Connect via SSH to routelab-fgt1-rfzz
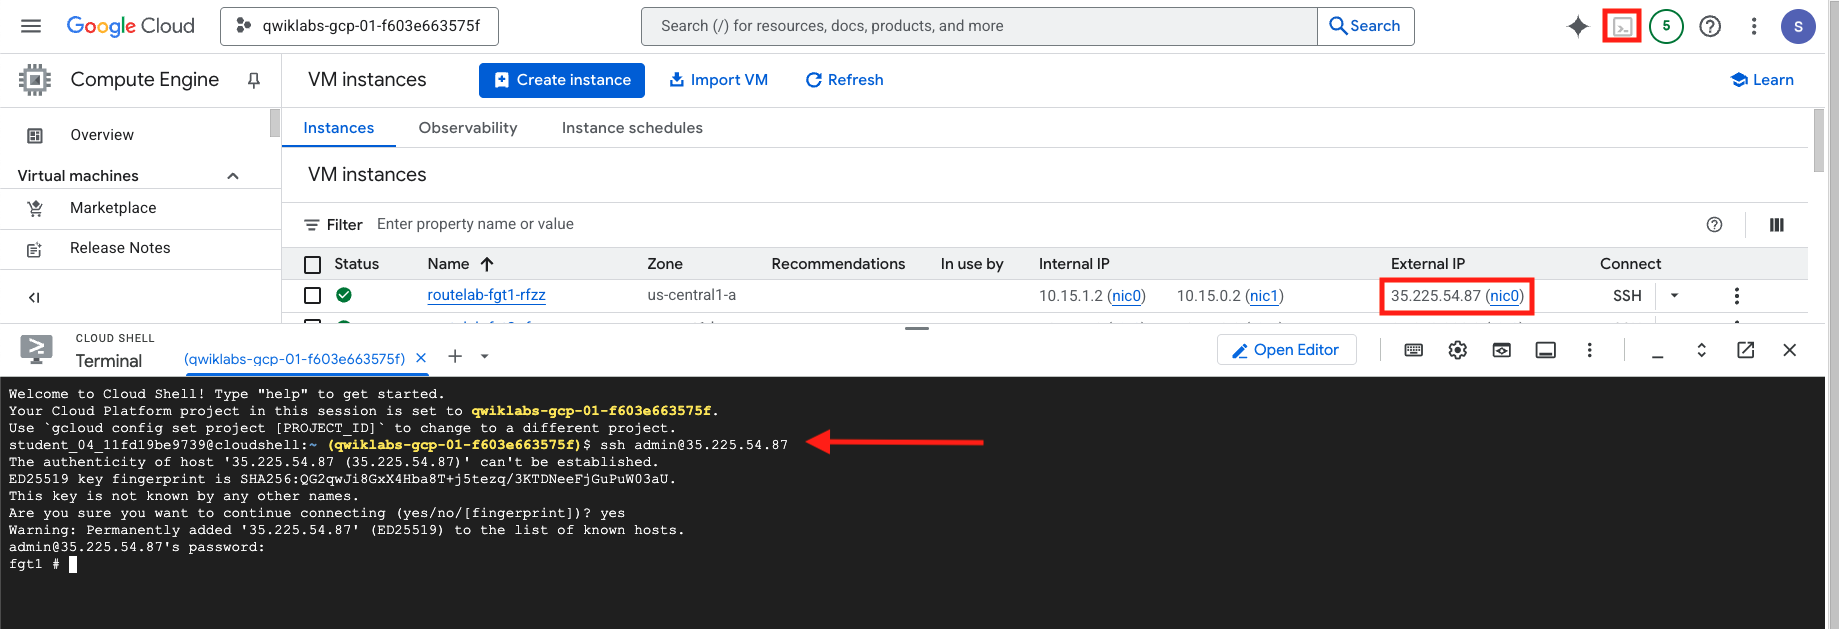Screen dimensions: 1839x629 pos(1627,296)
